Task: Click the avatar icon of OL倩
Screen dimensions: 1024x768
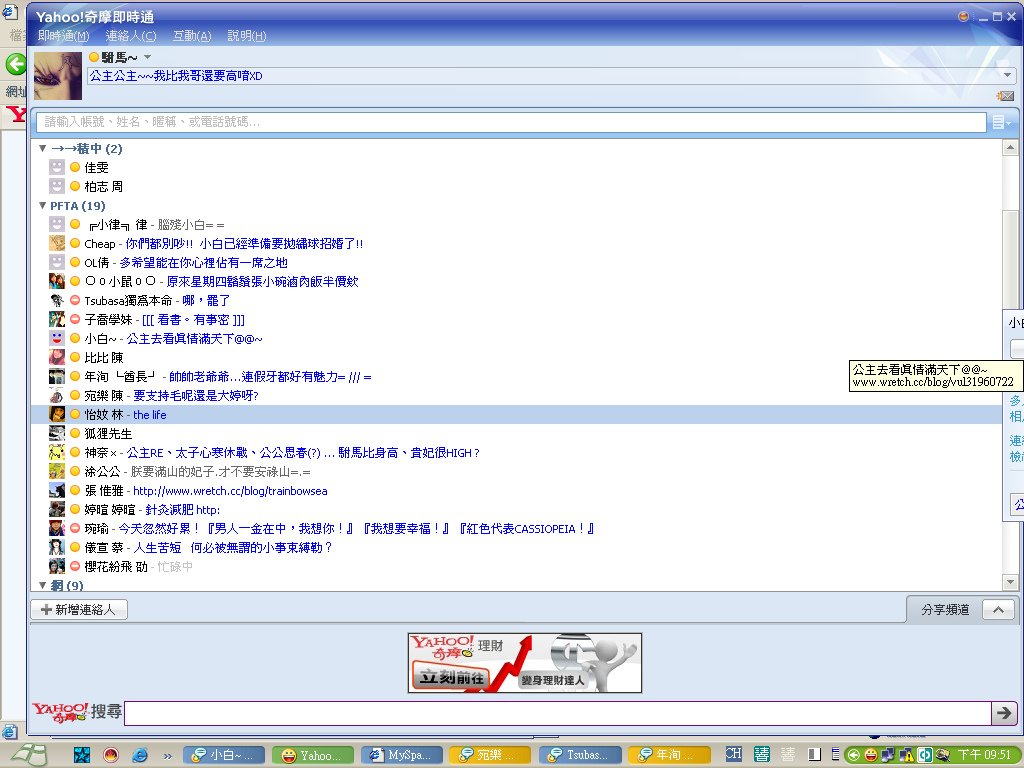Action: (x=57, y=263)
